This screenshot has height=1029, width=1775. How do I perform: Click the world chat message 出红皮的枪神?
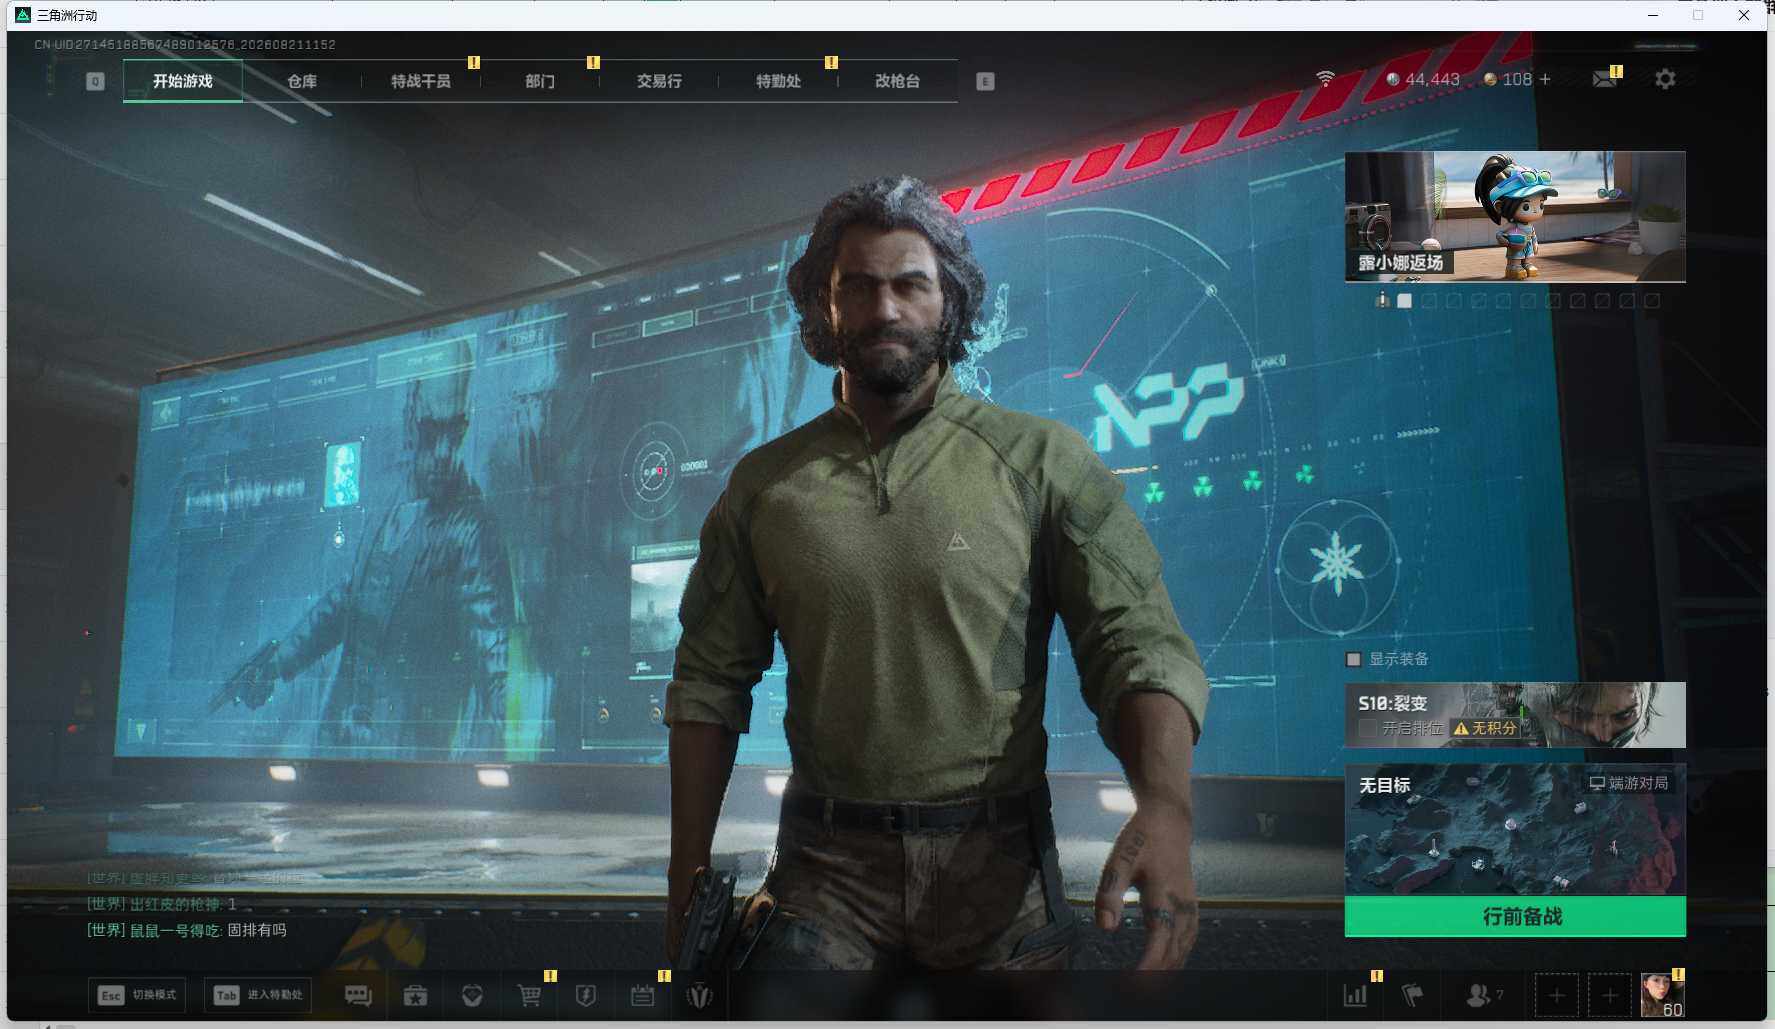[x=162, y=904]
